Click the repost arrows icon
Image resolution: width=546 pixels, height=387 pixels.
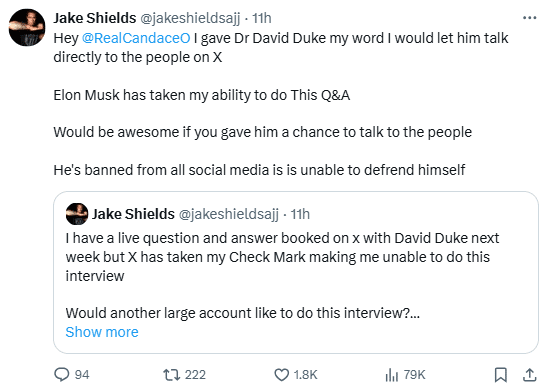172,375
